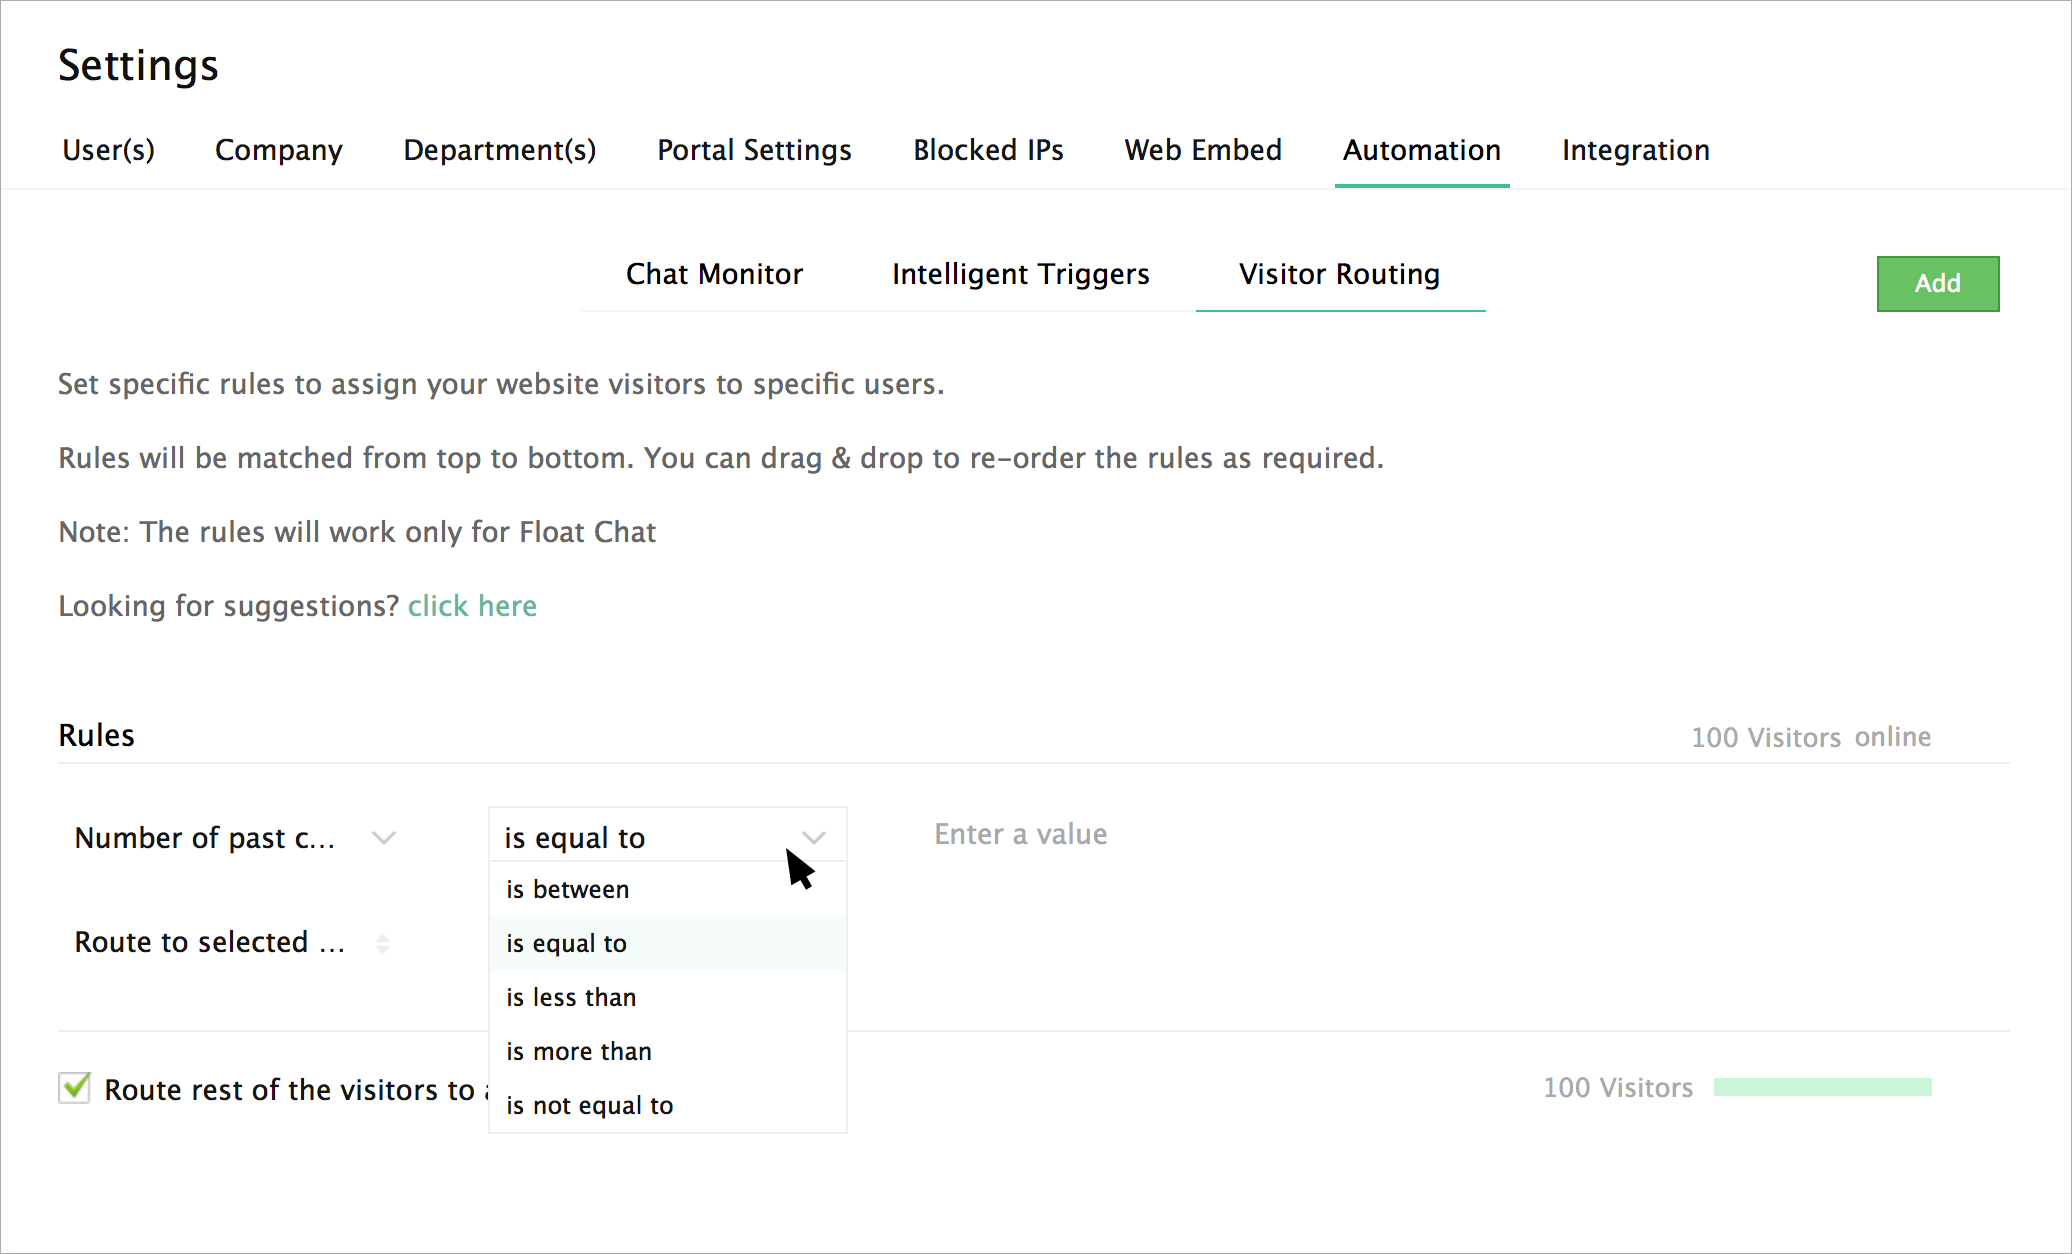
Task: Select 'is between' from the list
Action: click(568, 890)
